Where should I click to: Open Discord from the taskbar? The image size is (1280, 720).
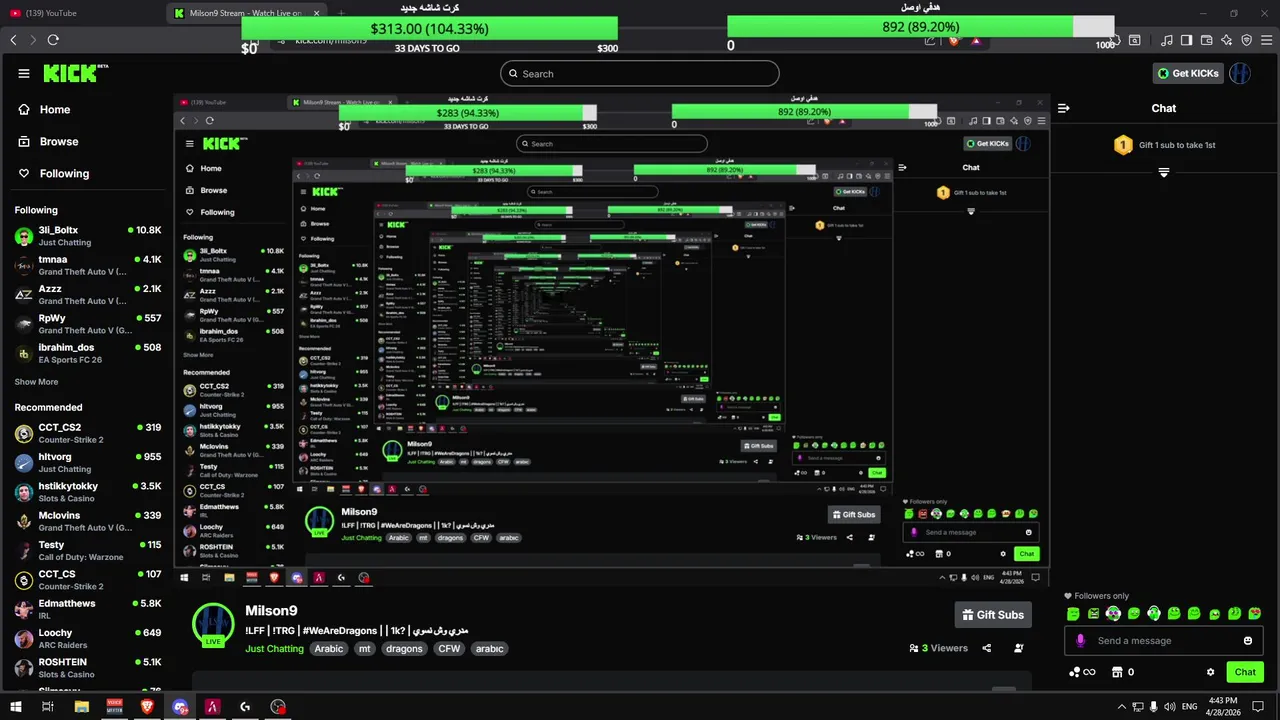180,707
